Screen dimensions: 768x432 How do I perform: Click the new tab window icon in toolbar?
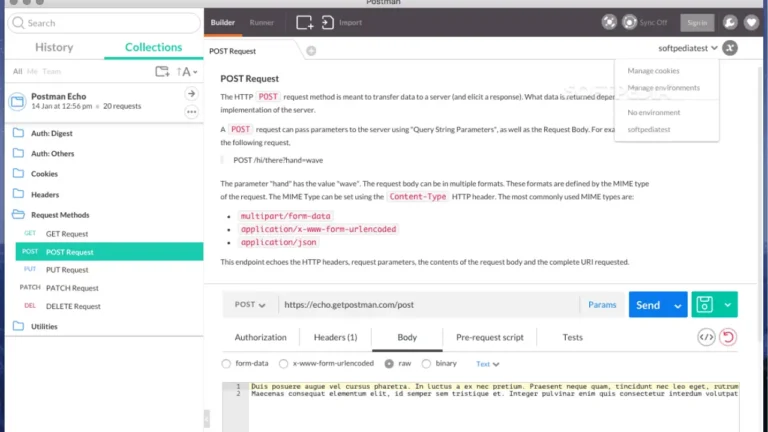click(x=304, y=23)
